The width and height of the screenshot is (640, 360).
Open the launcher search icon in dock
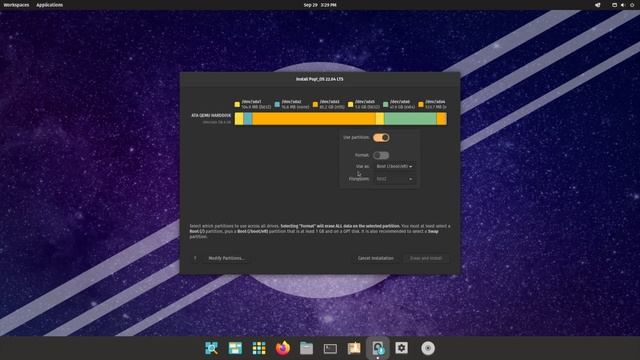tap(211, 348)
